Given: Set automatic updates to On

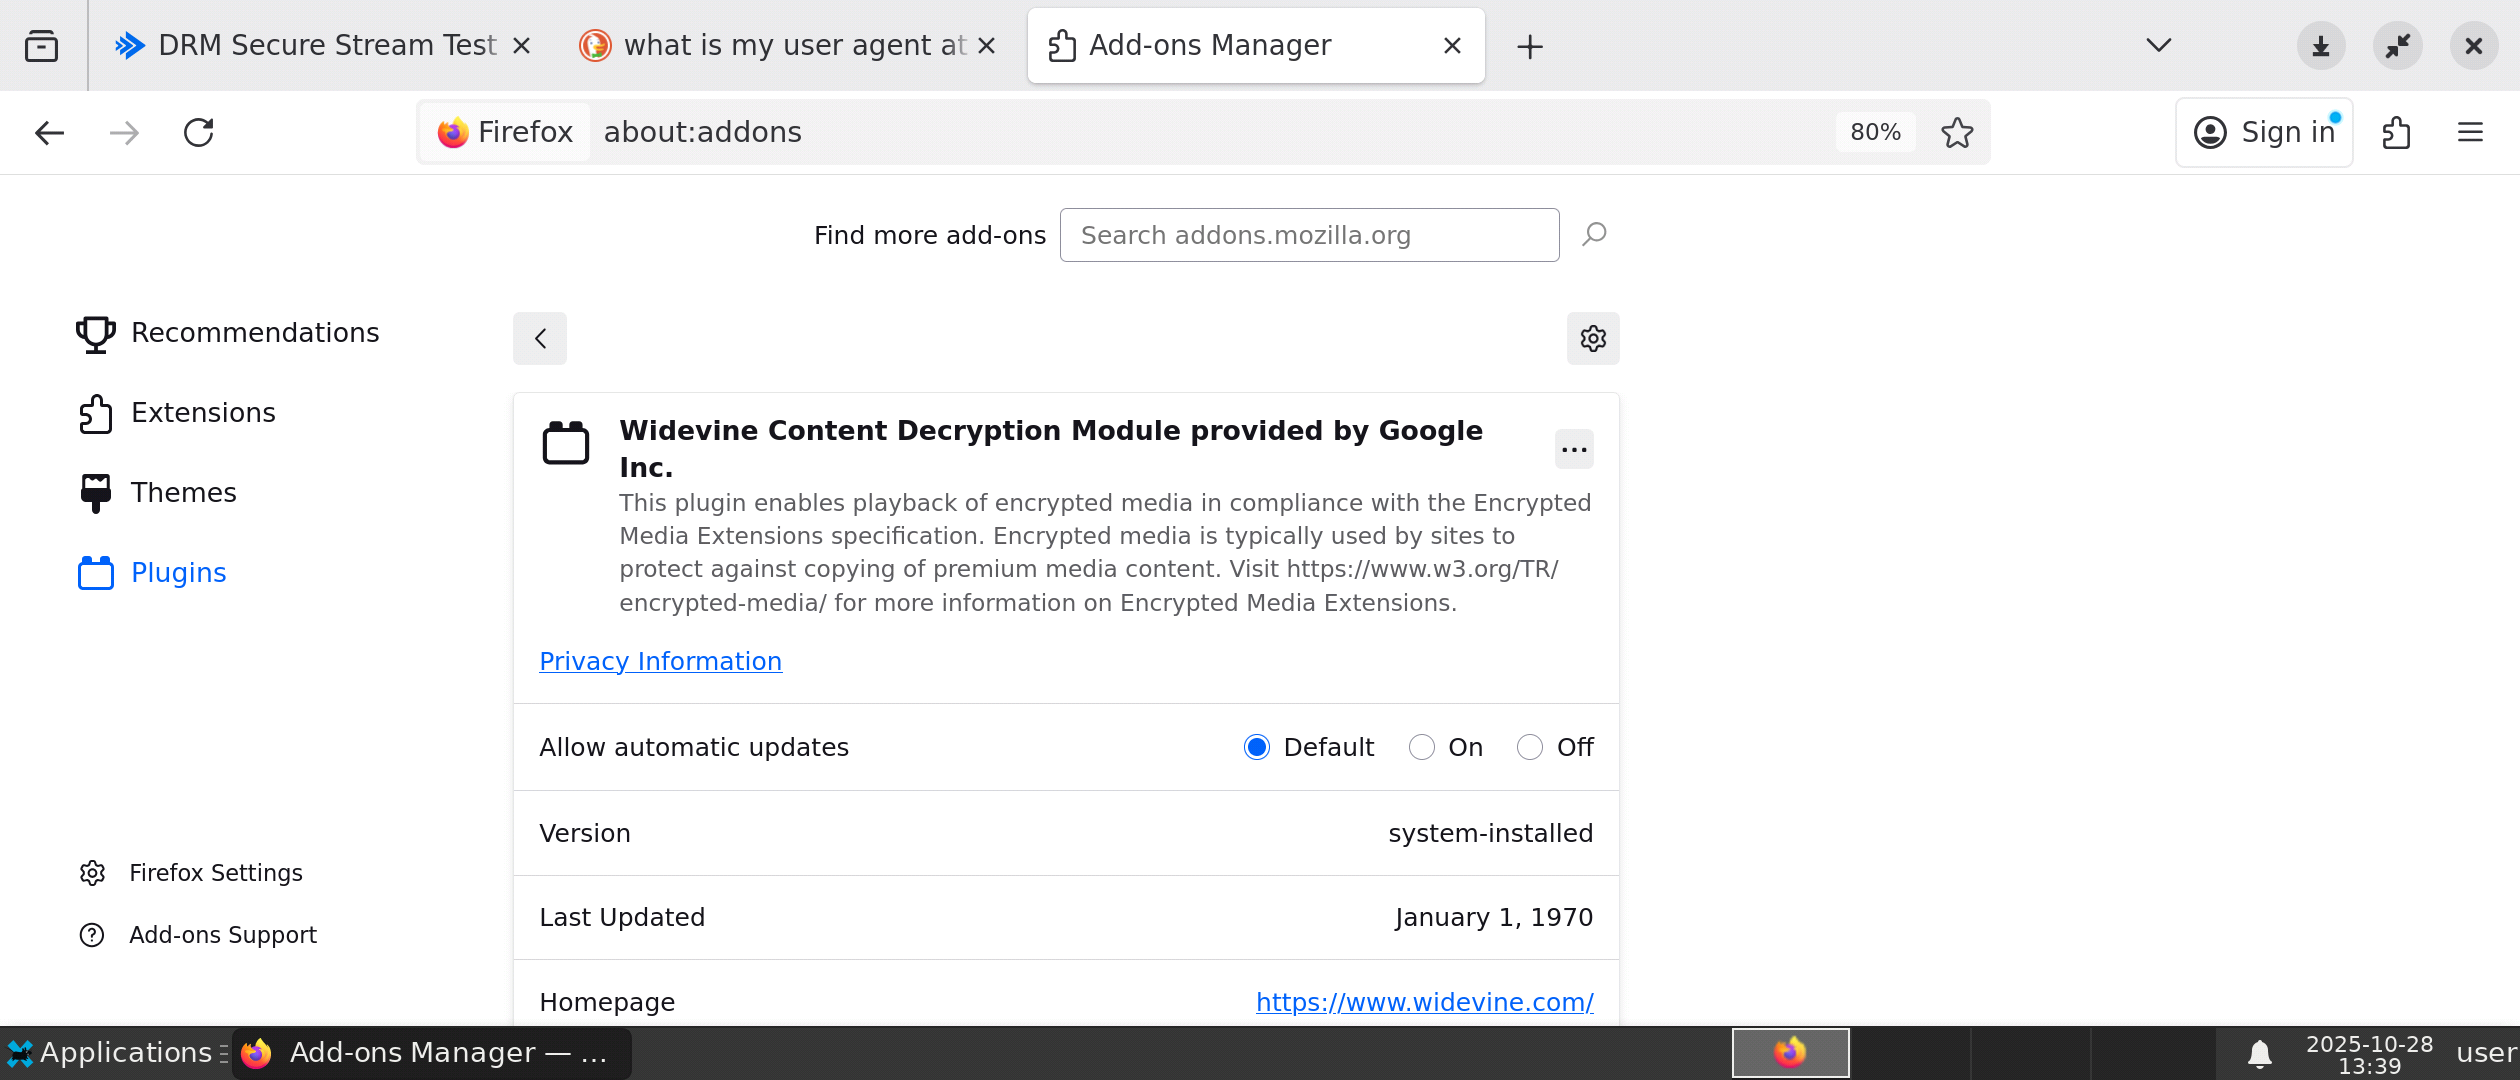Looking at the screenshot, I should point(1421,747).
